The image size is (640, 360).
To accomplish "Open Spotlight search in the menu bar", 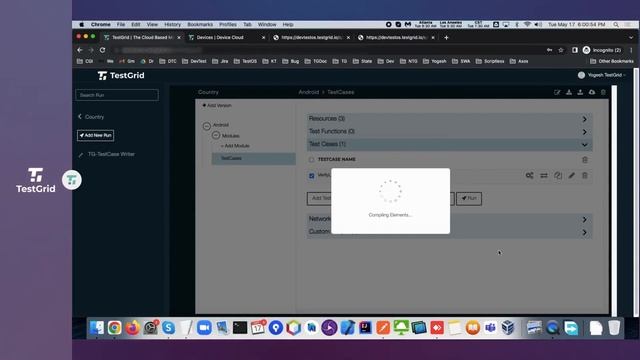I will (616, 24).
